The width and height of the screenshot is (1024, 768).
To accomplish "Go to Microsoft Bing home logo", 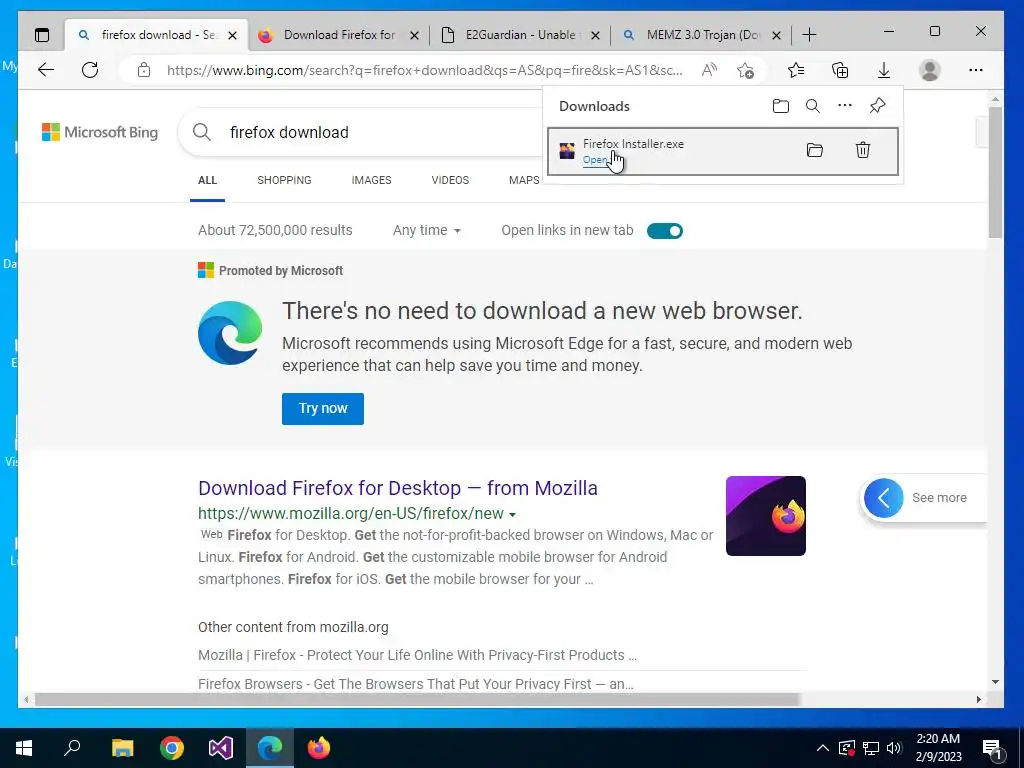I will tap(100, 132).
